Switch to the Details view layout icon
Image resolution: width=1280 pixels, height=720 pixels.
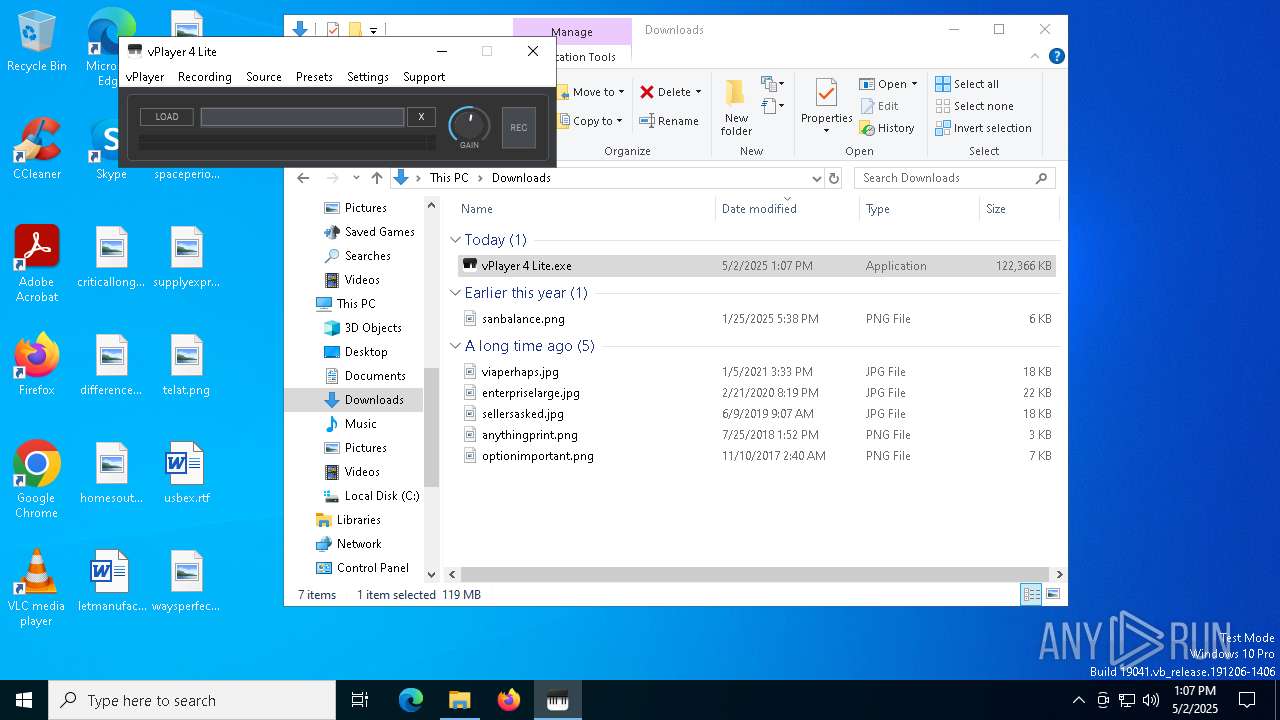[x=1031, y=595]
